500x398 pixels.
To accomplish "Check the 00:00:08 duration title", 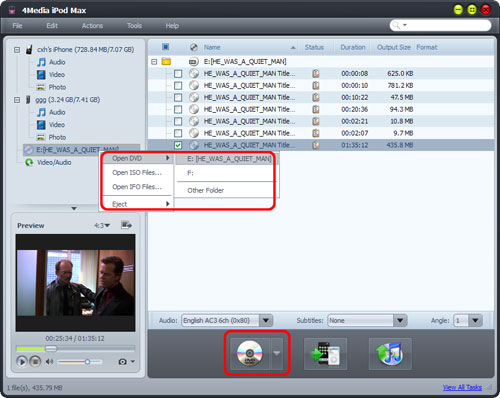I will click(178, 74).
